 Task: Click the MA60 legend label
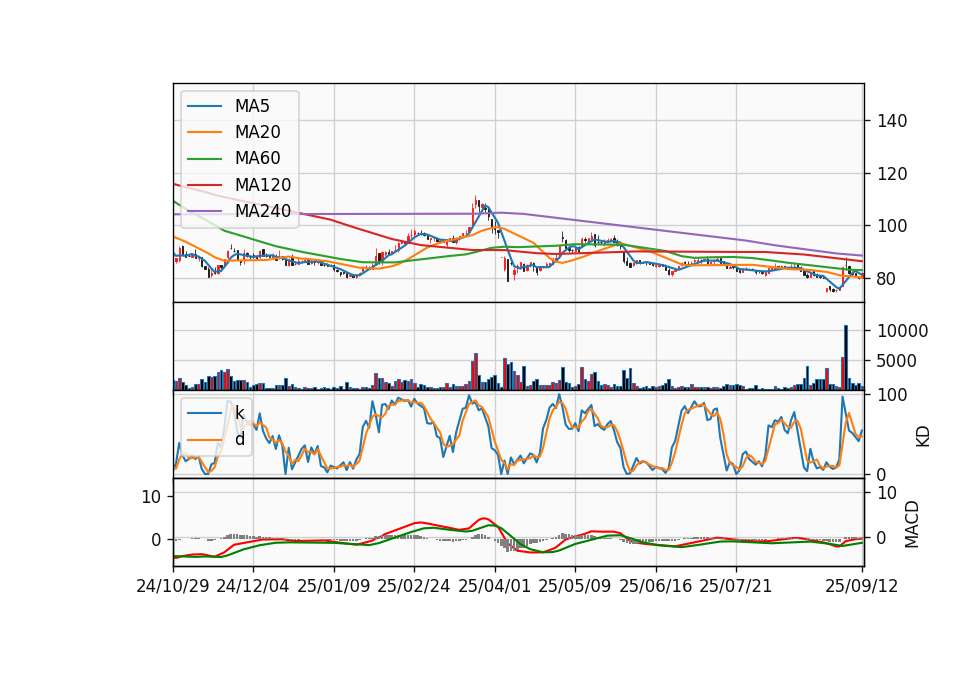(257, 159)
